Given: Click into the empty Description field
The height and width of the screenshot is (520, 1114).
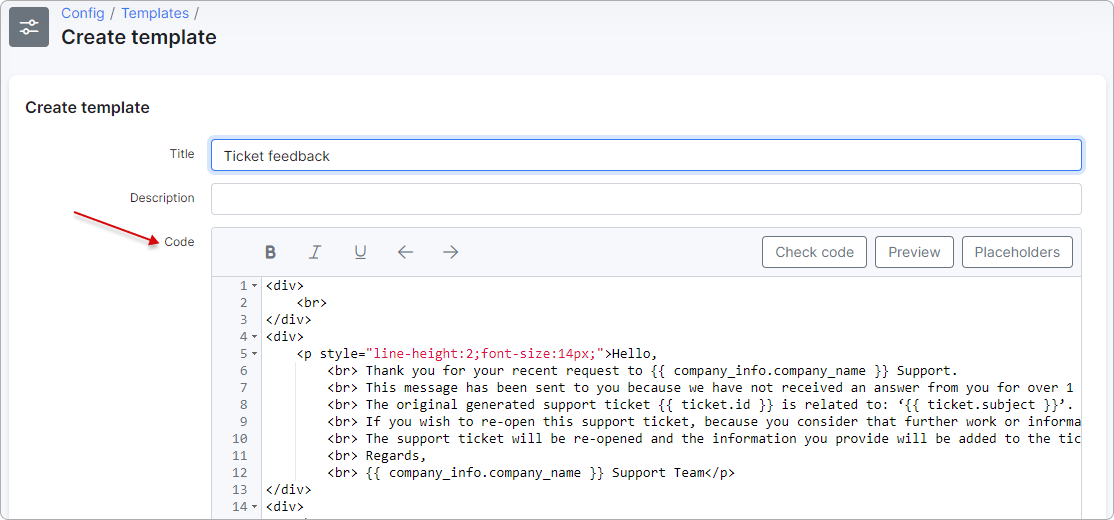Looking at the screenshot, I should click(645, 199).
